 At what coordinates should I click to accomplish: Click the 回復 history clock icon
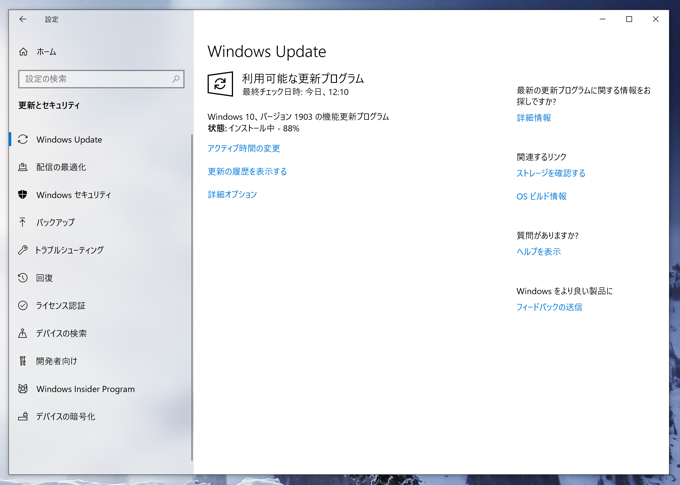(x=23, y=278)
